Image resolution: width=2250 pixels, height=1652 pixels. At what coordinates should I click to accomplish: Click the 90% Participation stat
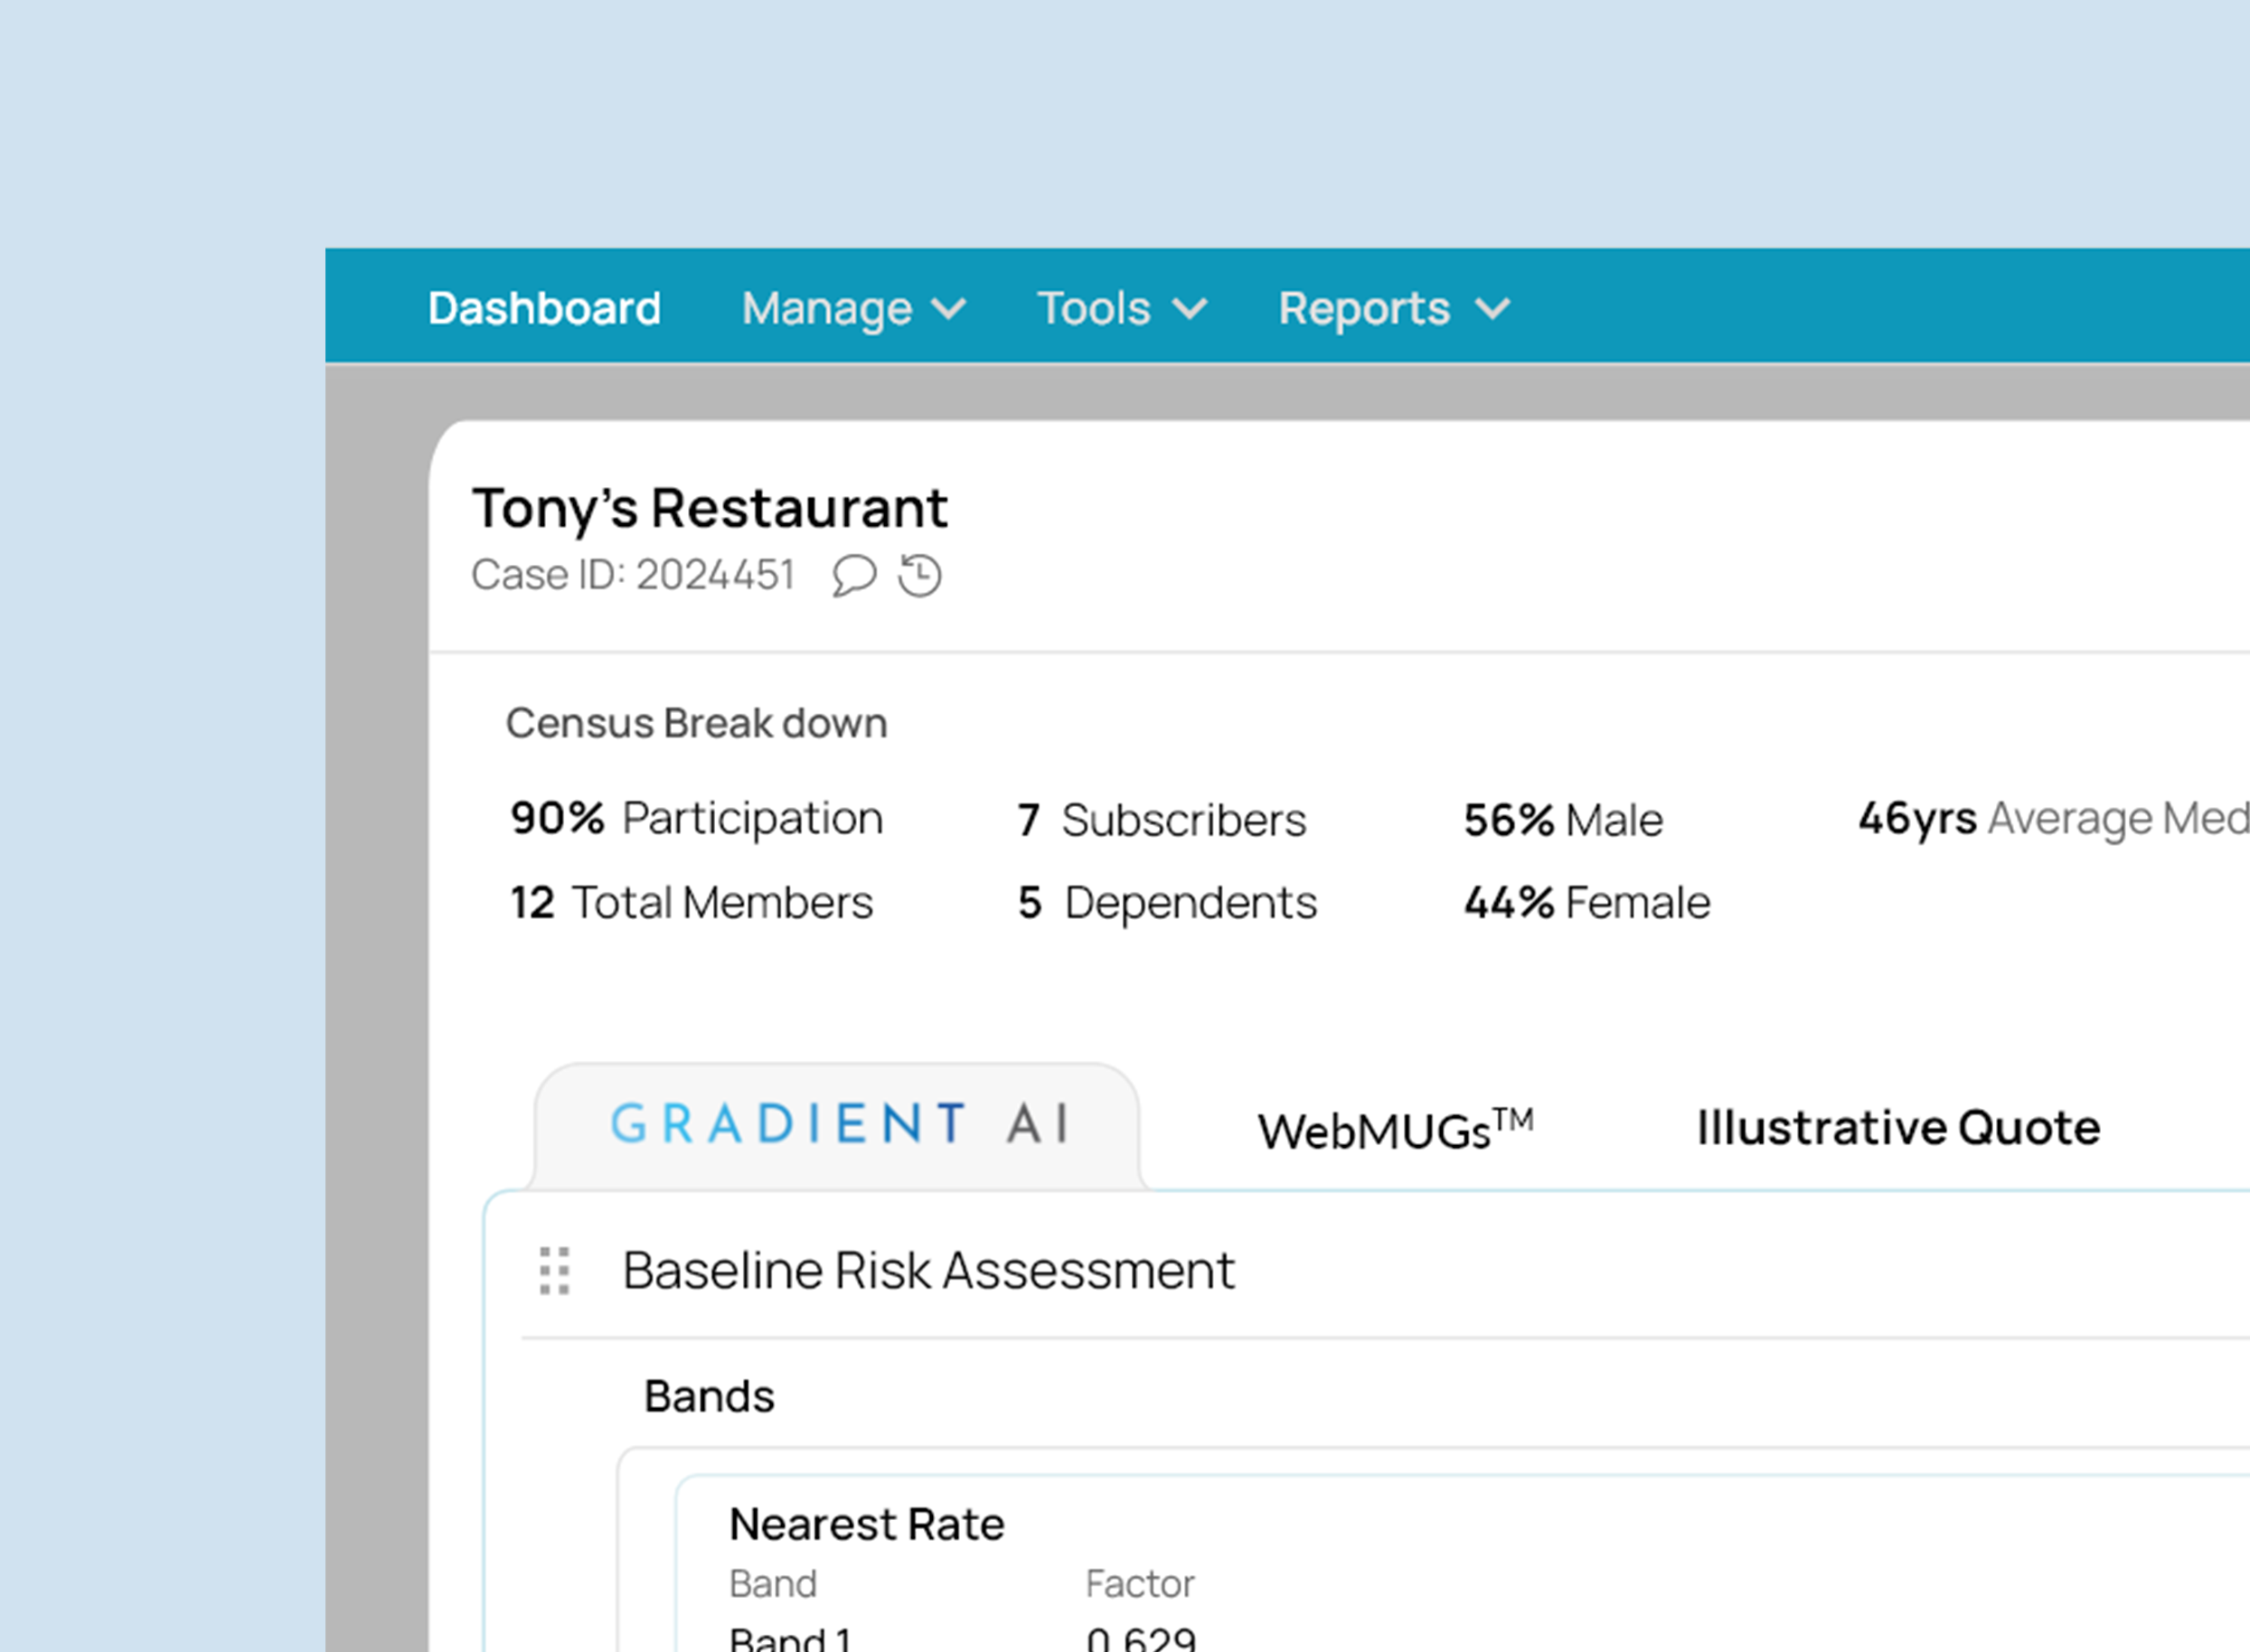pos(697,820)
